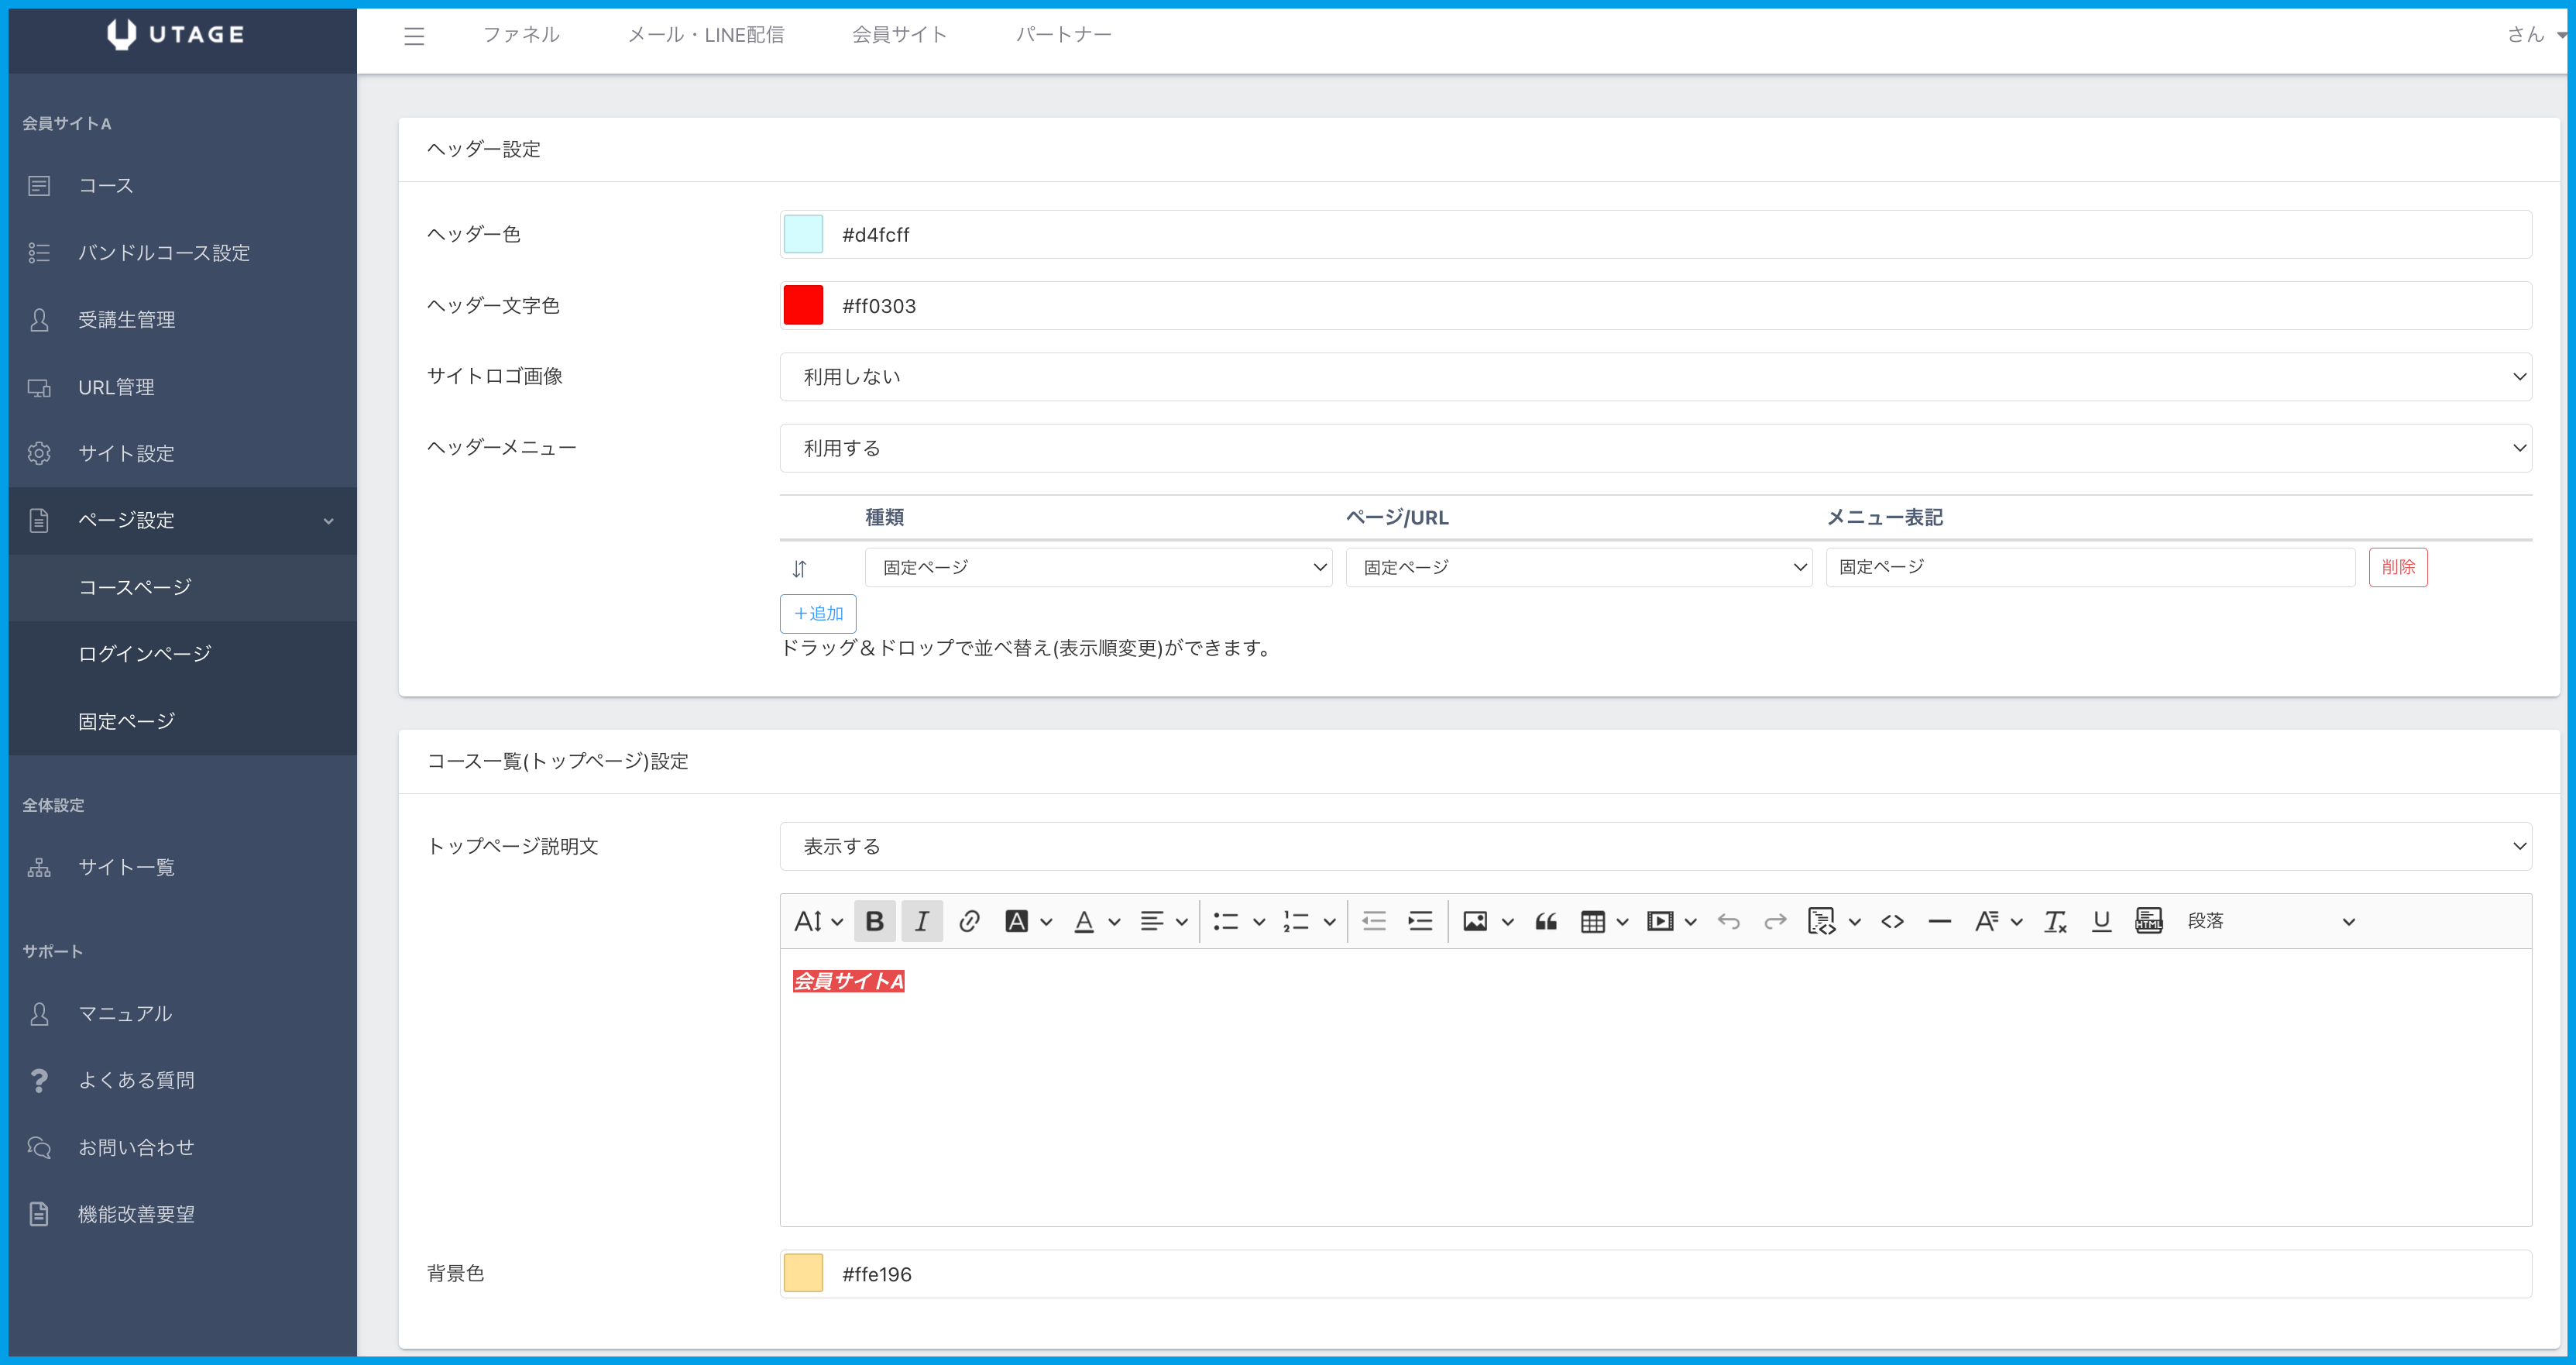Expand the トップページ説明文 dropdown

click(x=1655, y=846)
